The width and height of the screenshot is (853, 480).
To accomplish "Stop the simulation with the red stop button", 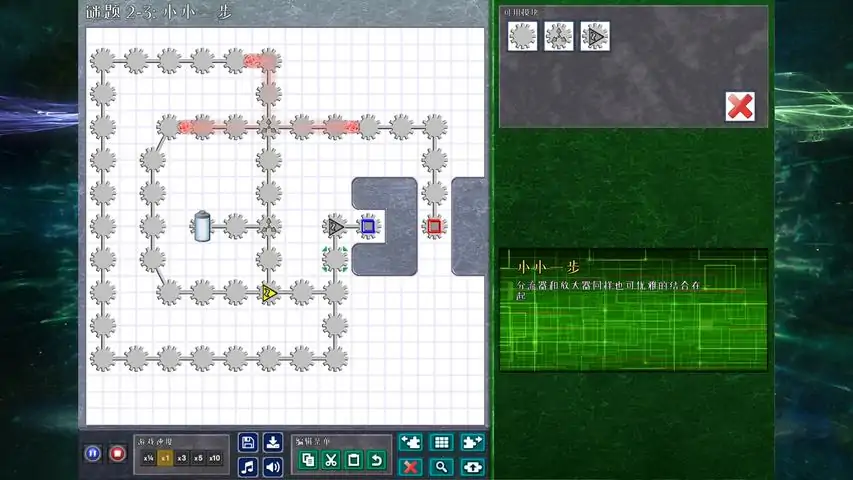I will (x=117, y=453).
